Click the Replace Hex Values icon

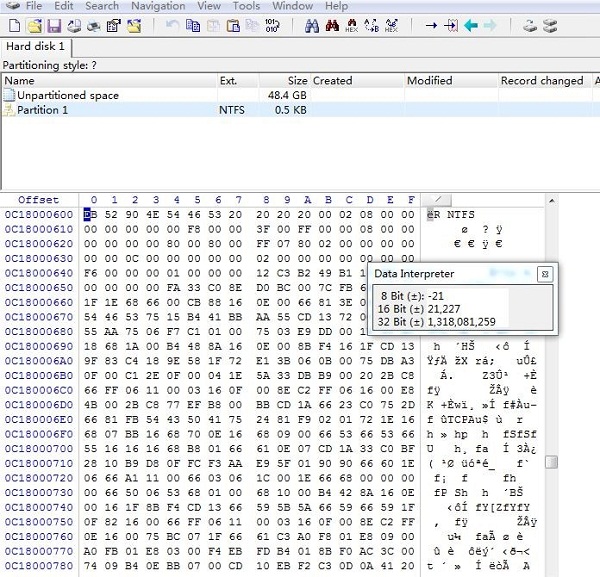(x=391, y=26)
